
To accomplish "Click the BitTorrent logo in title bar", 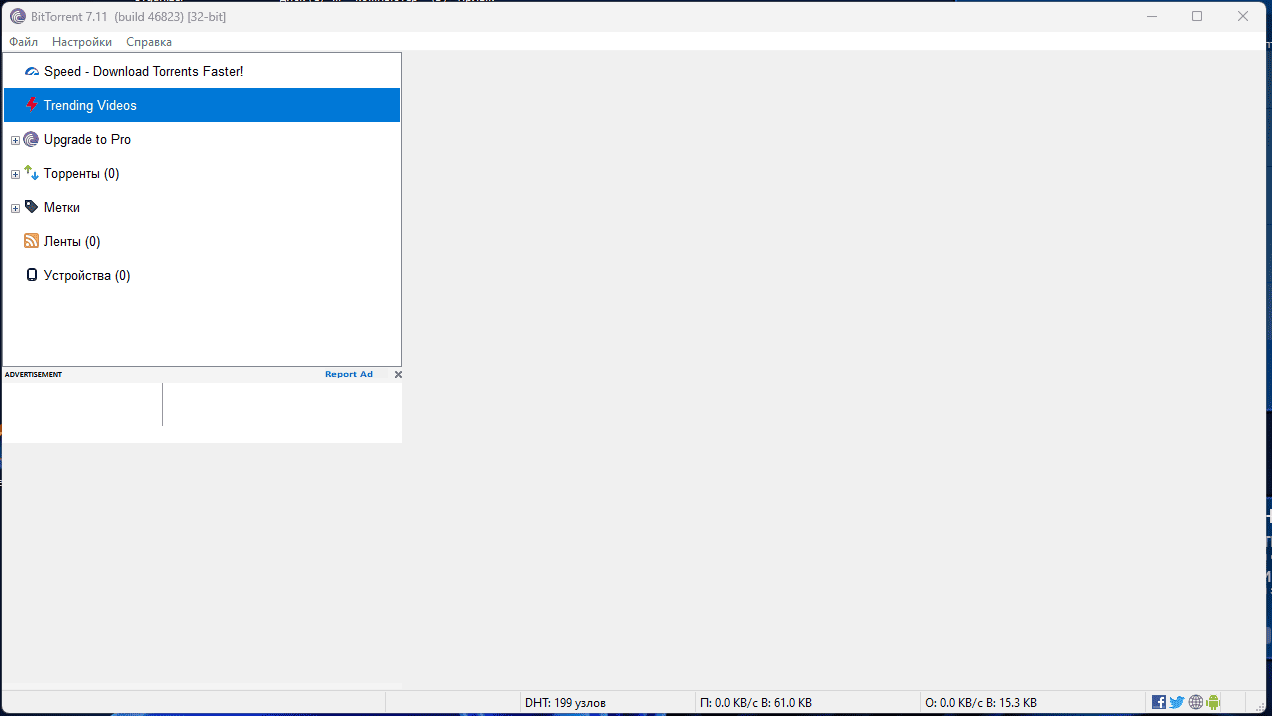I will click(x=17, y=16).
